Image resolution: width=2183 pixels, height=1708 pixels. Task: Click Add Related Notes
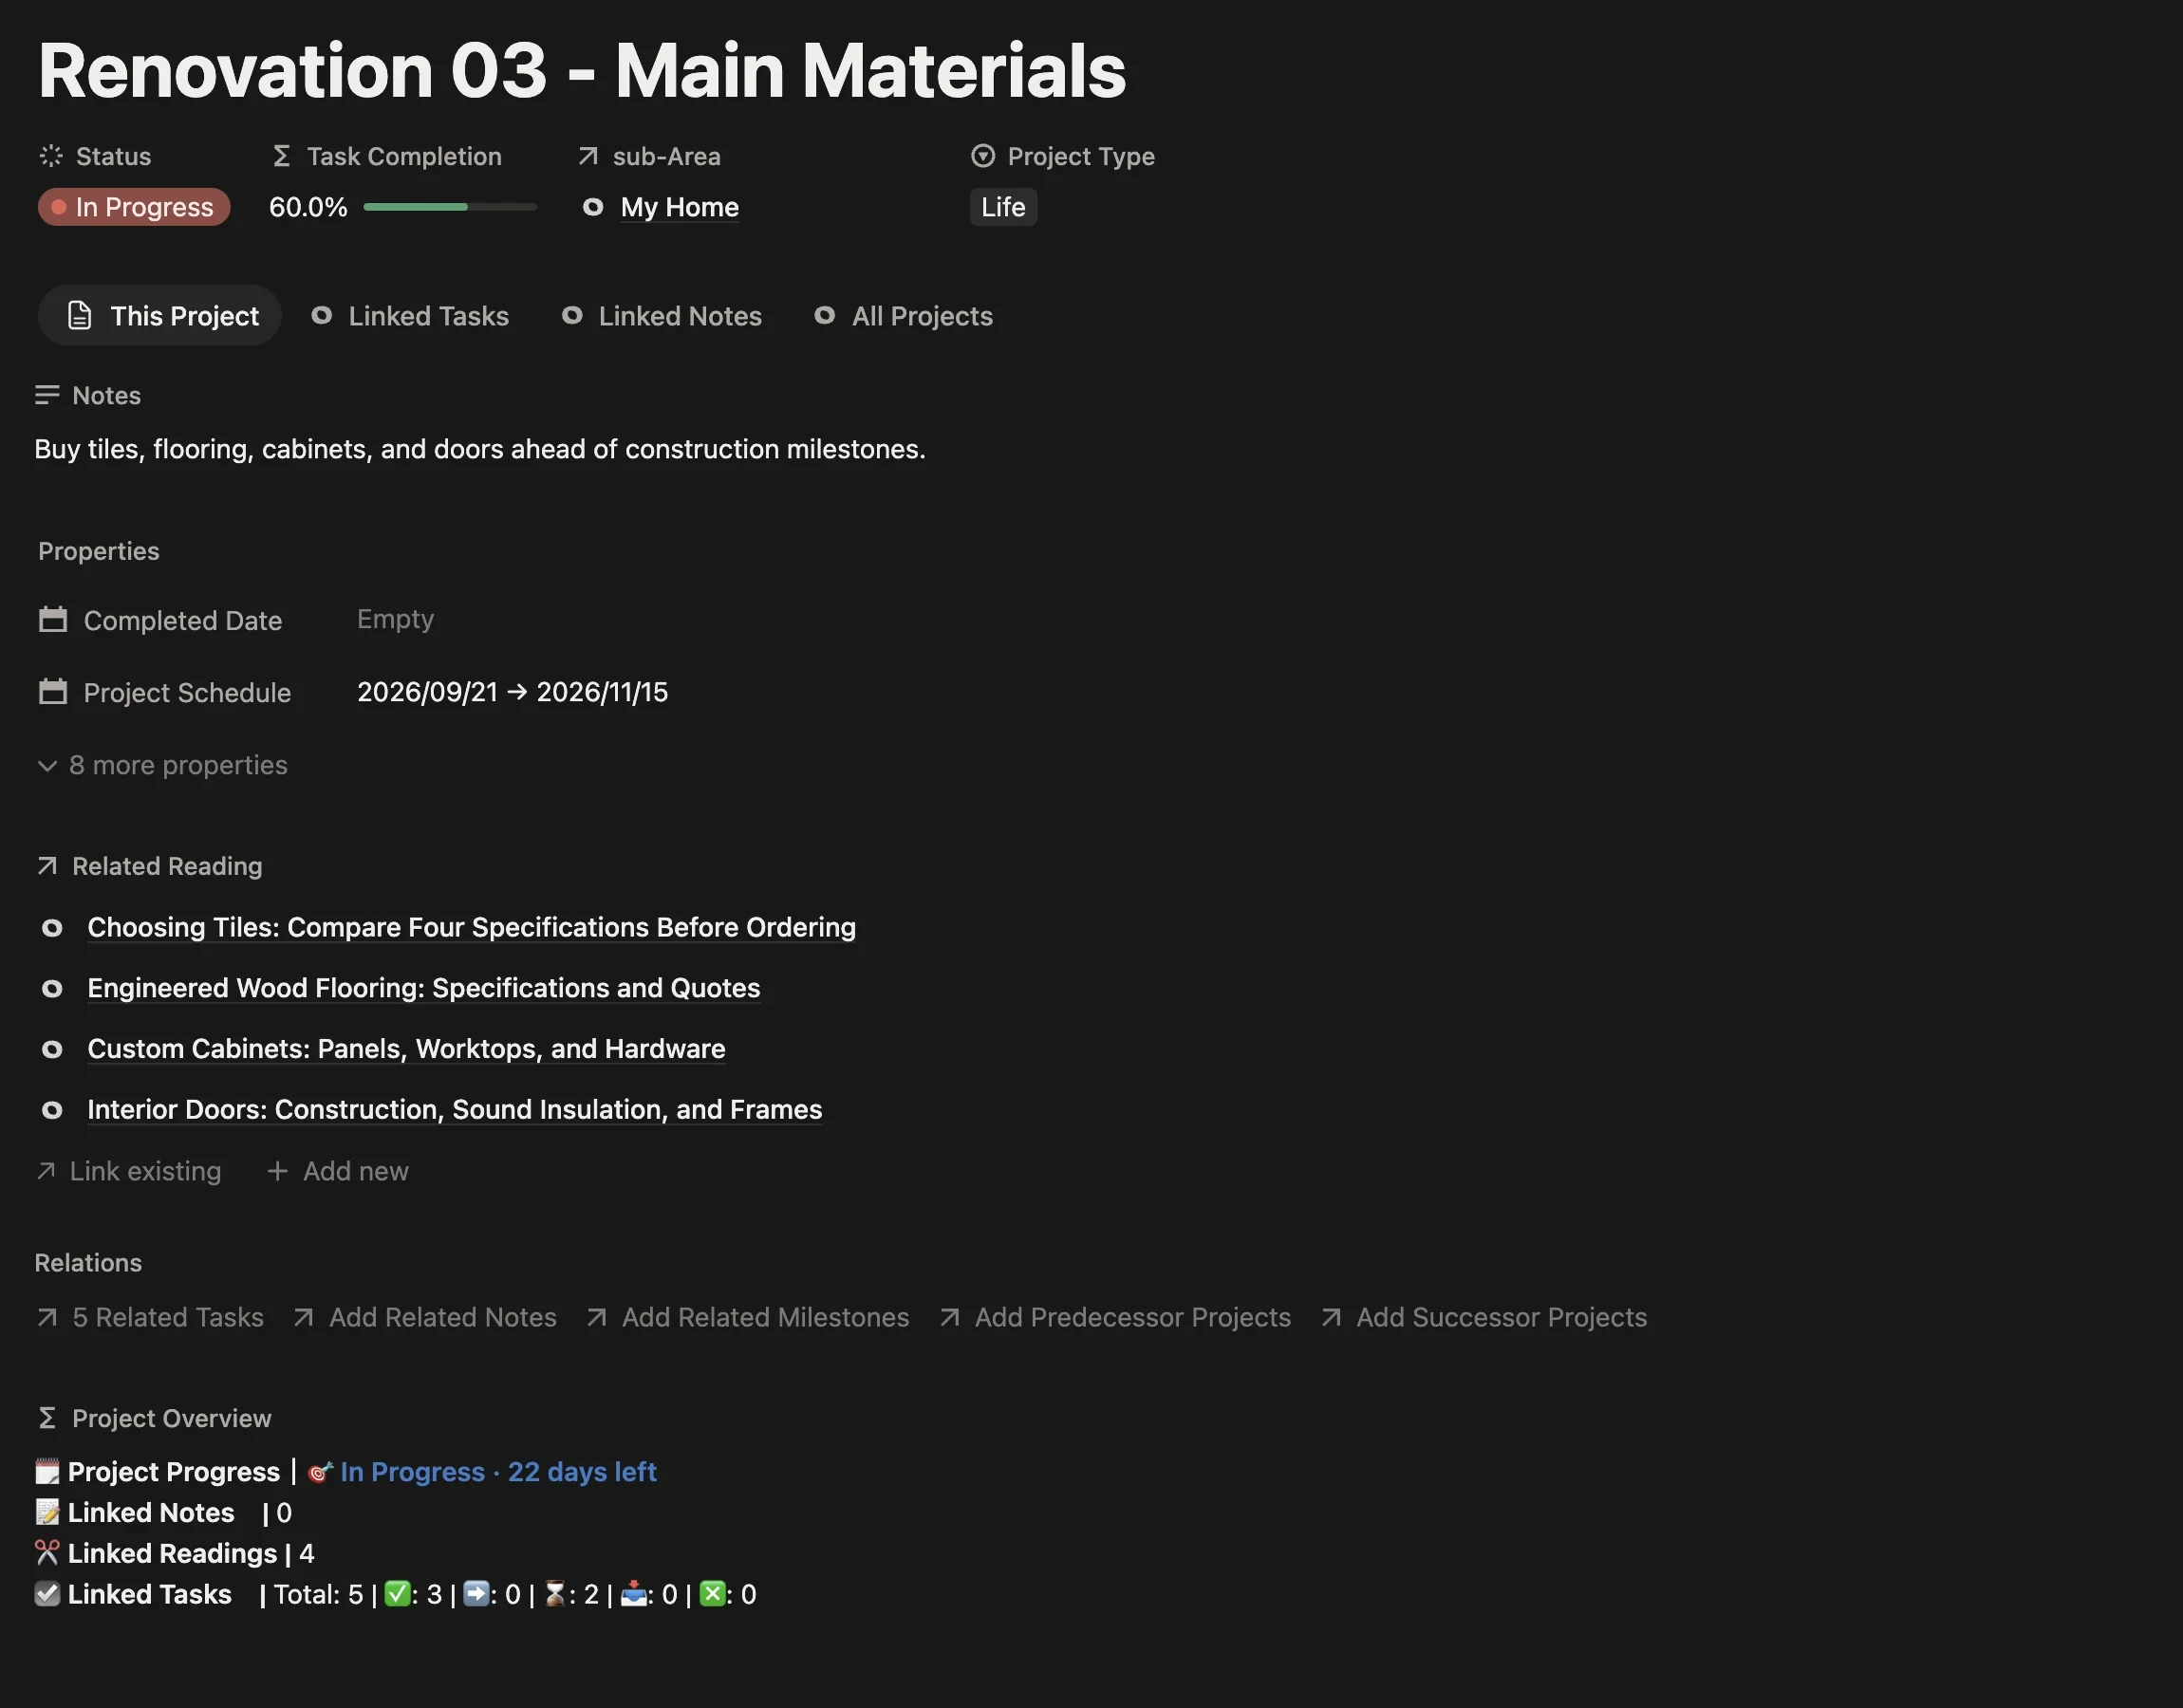(425, 1317)
